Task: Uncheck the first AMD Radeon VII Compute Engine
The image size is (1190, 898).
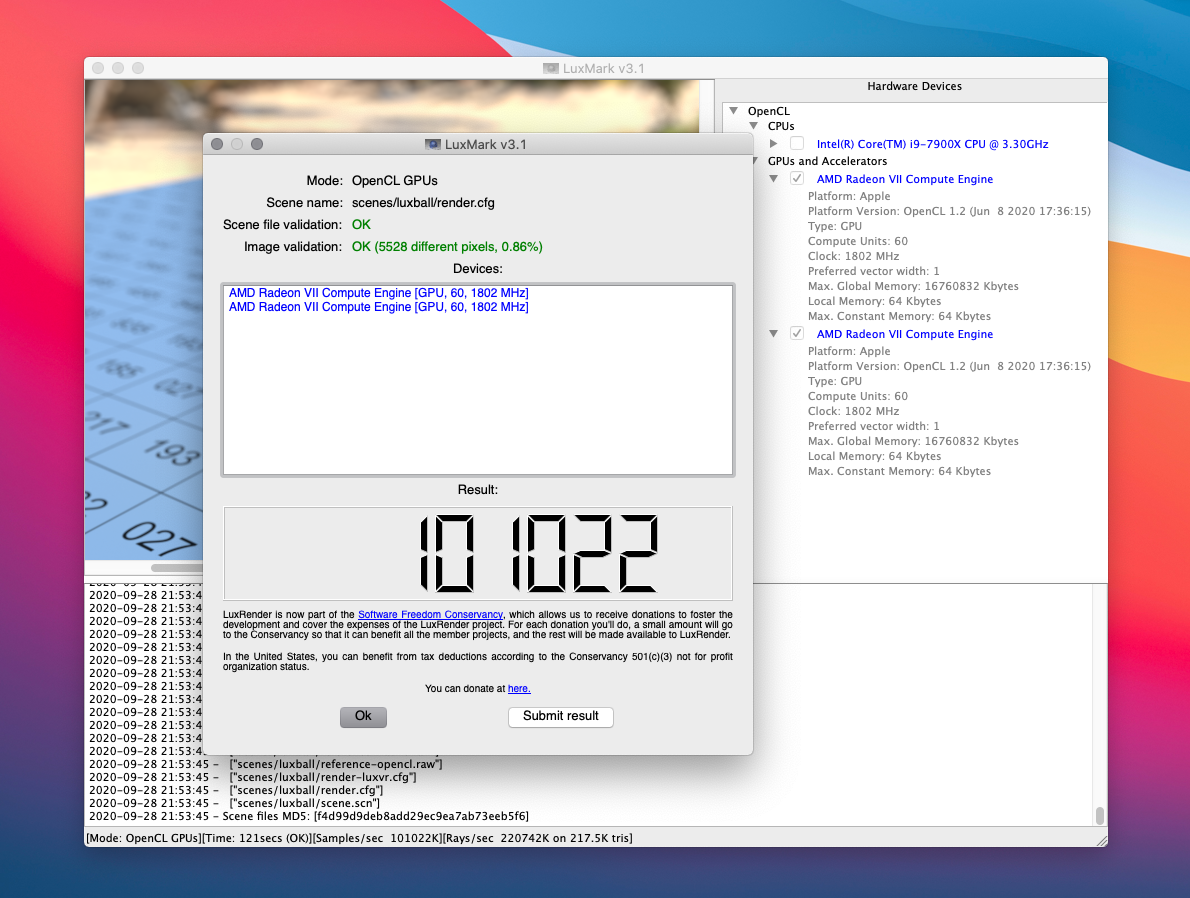Action: click(797, 178)
